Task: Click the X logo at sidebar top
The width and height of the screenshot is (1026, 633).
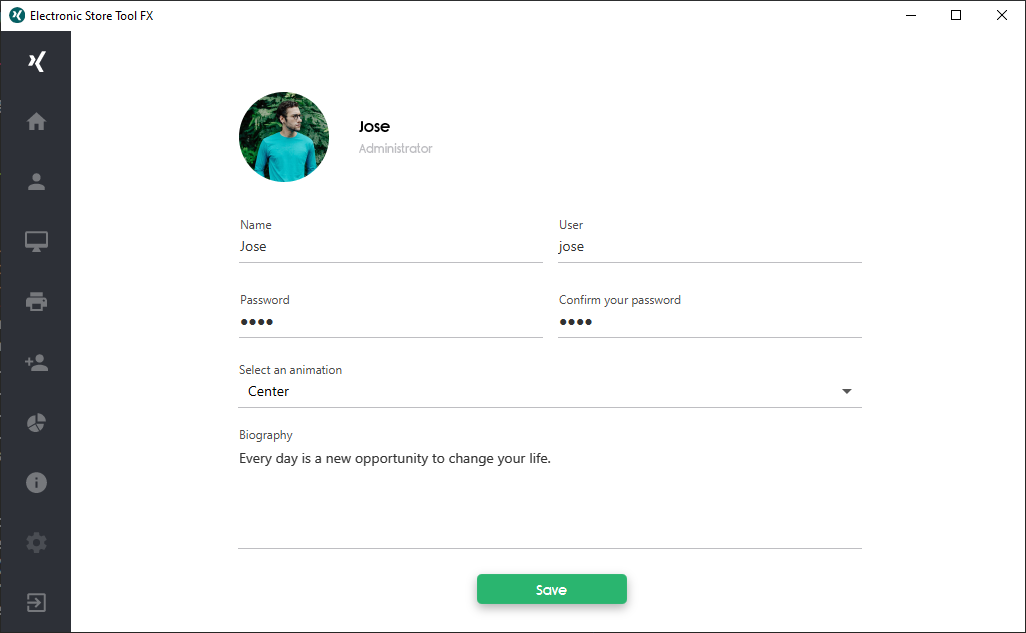Action: pyautogui.click(x=37, y=62)
